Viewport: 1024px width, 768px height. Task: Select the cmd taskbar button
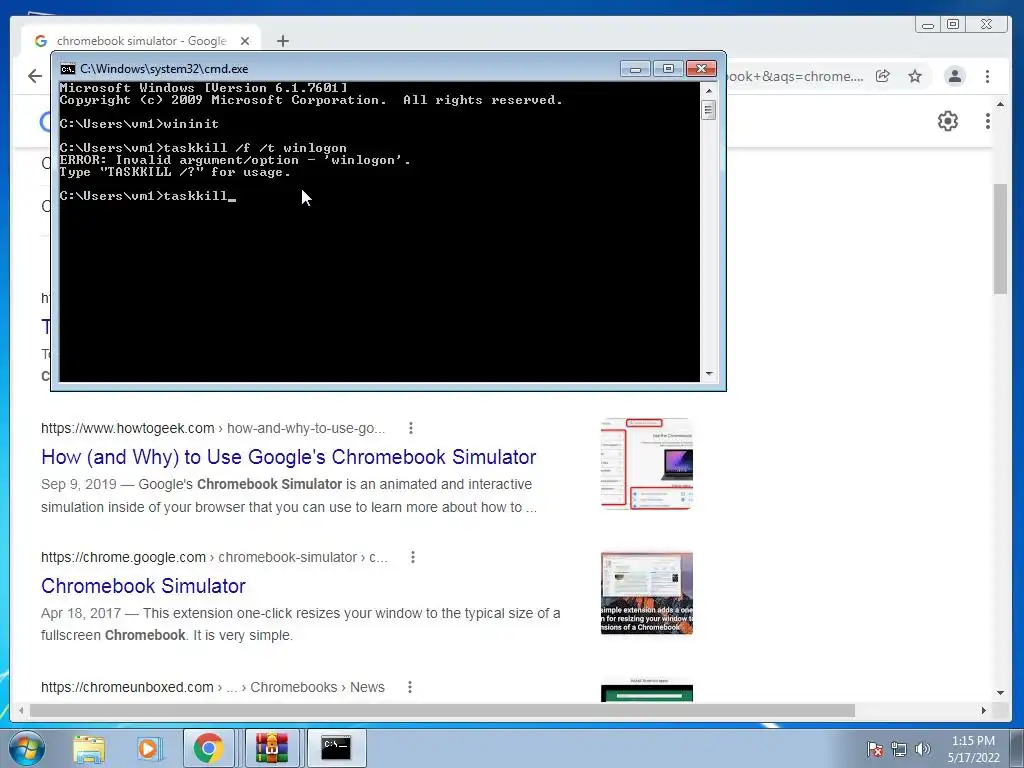(336, 748)
